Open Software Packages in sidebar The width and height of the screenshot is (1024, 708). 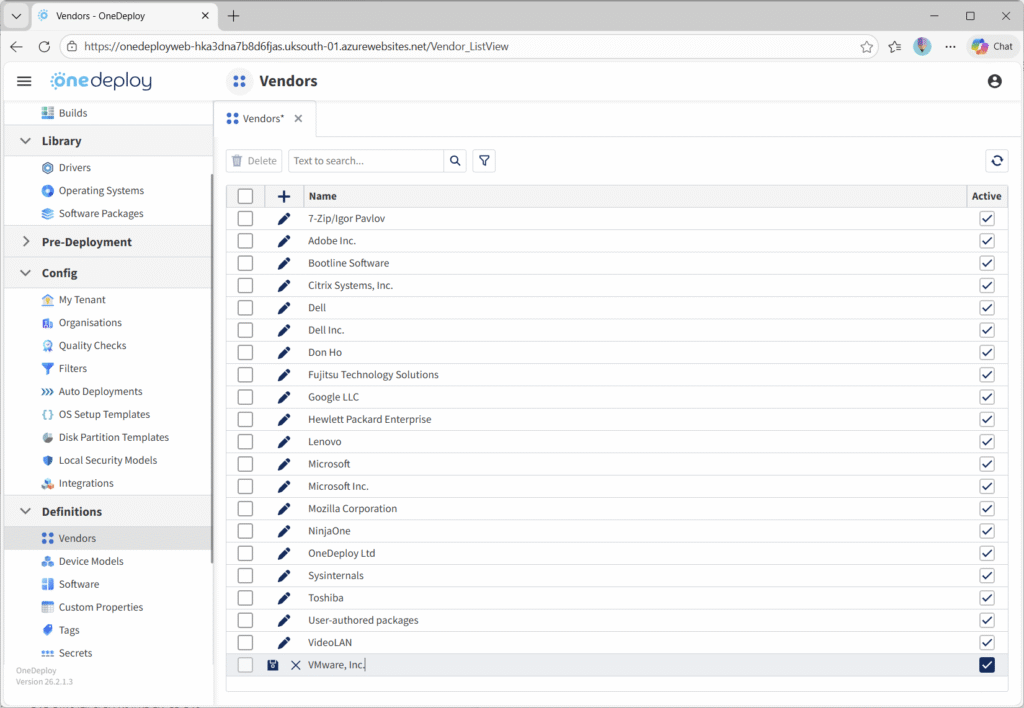[101, 214]
